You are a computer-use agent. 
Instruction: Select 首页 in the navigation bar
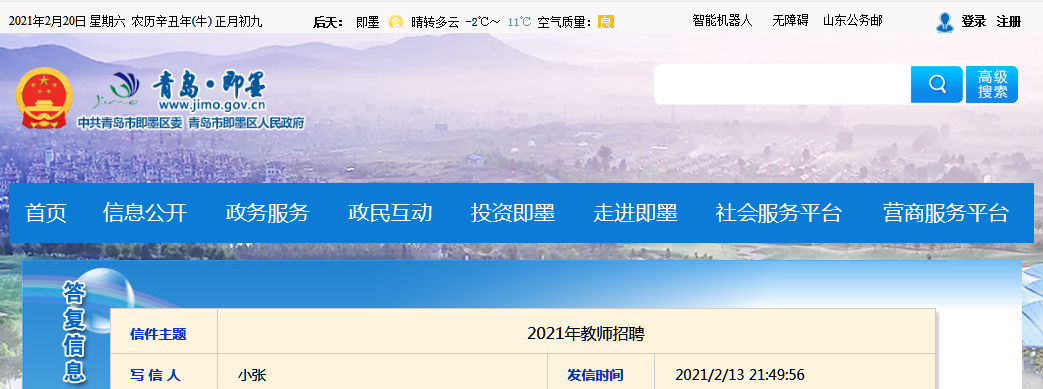(x=46, y=213)
